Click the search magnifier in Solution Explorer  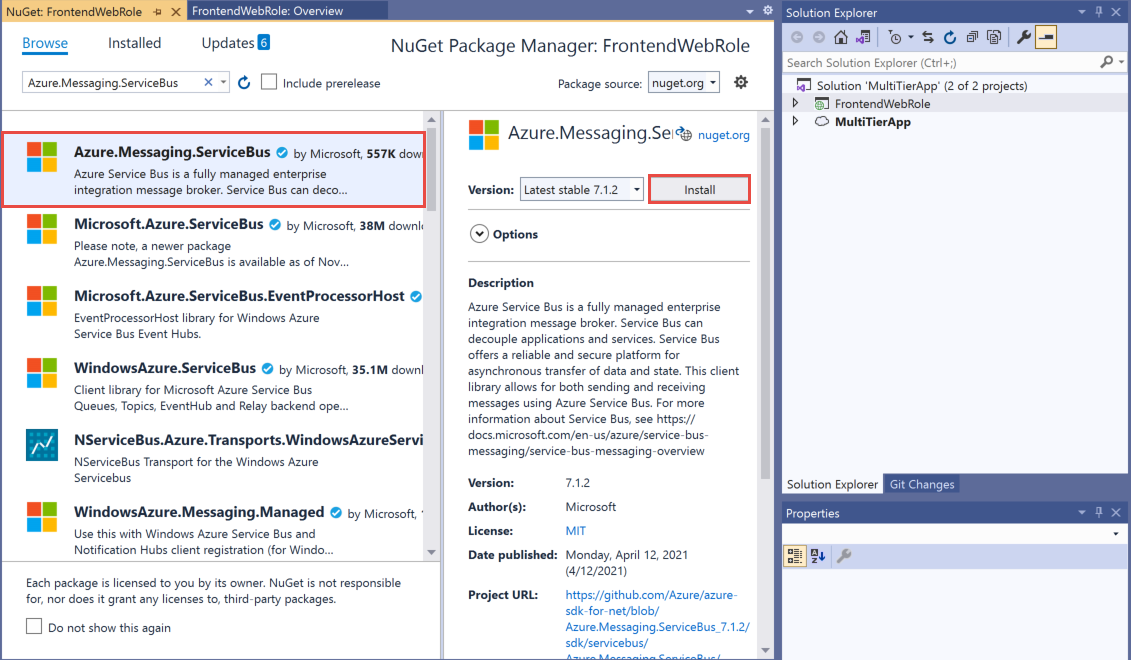[x=1106, y=63]
